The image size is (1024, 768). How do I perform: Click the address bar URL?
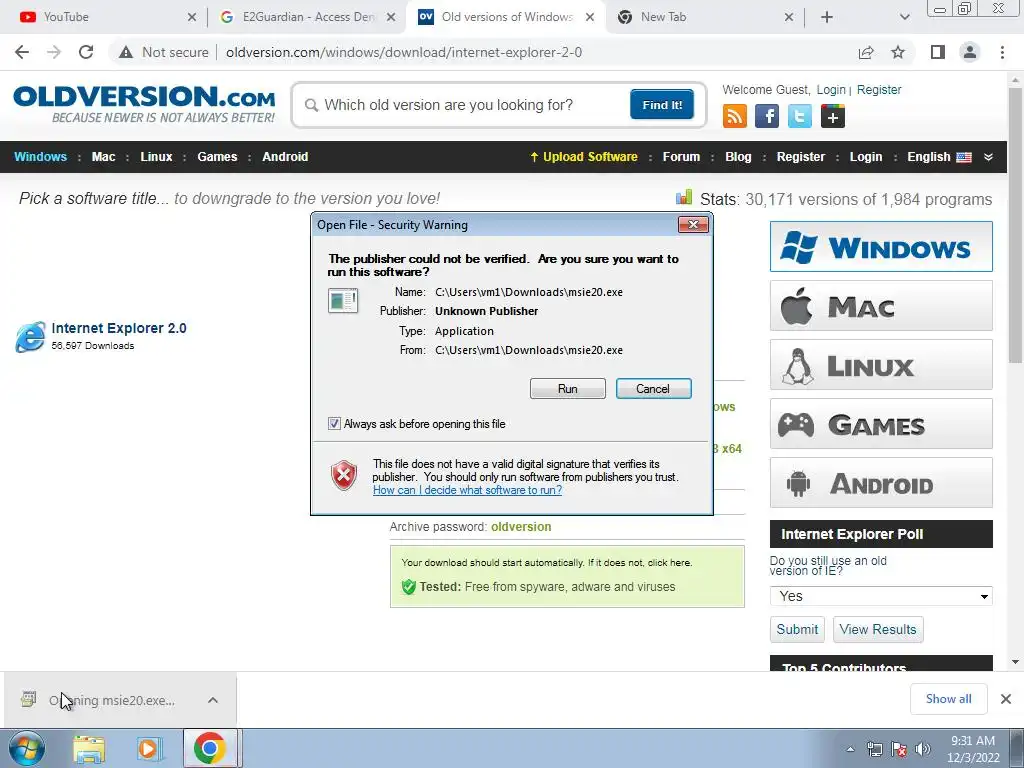(x=404, y=52)
